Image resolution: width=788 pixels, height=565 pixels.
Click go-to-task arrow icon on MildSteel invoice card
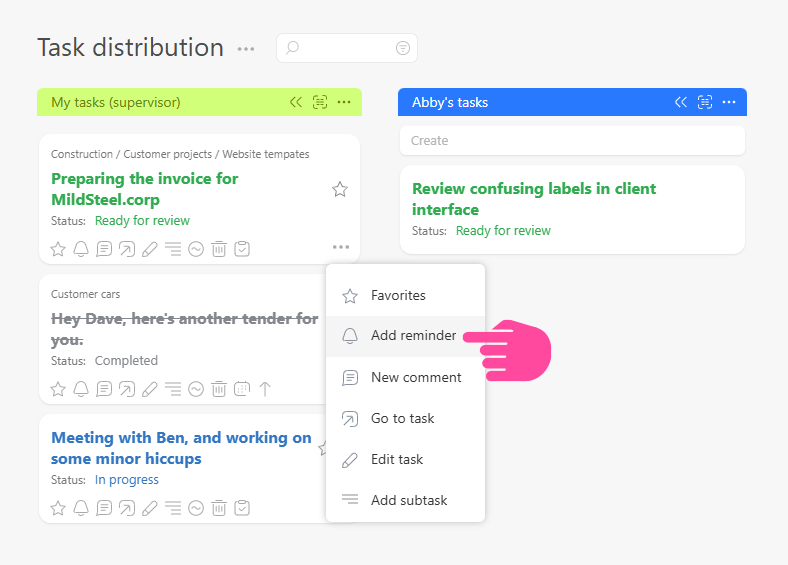tap(127, 249)
